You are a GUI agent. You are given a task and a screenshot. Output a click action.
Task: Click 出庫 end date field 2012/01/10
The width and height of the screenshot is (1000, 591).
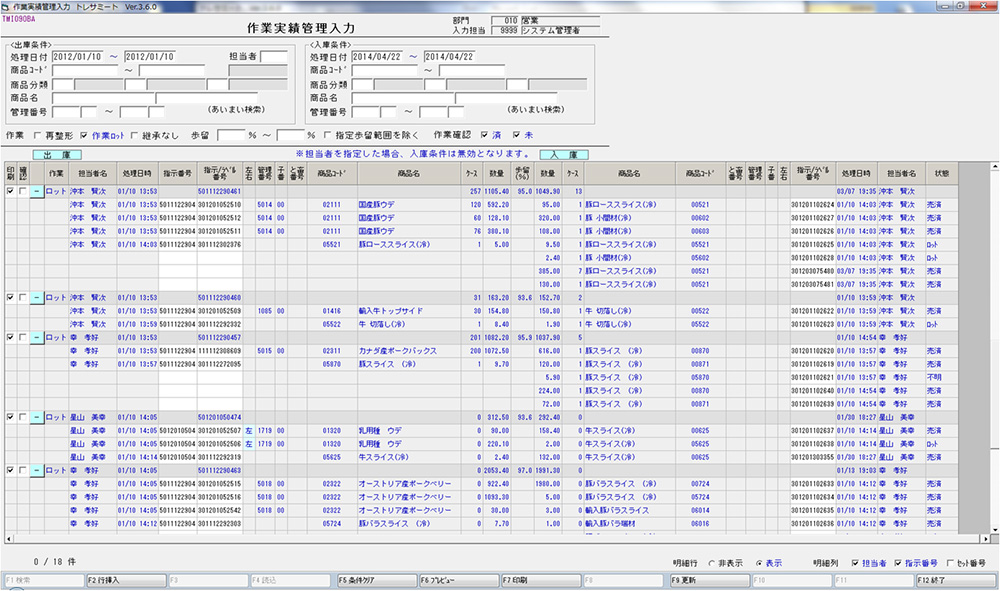(x=150, y=57)
